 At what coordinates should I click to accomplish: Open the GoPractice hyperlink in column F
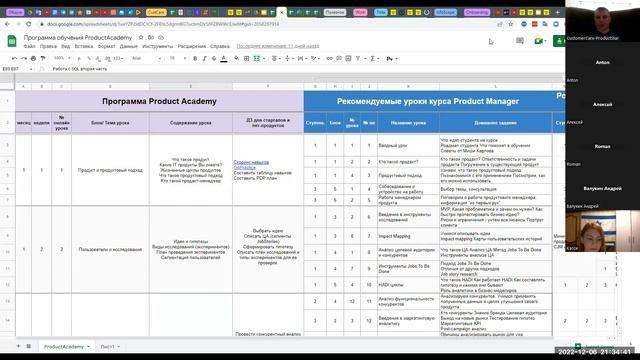244,167
